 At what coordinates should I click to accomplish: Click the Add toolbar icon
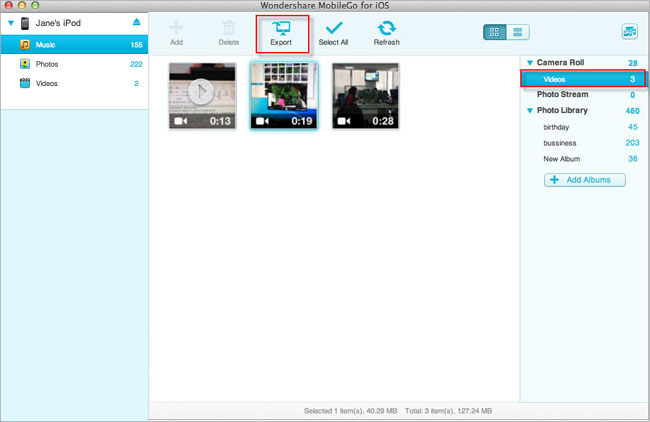coord(176,28)
